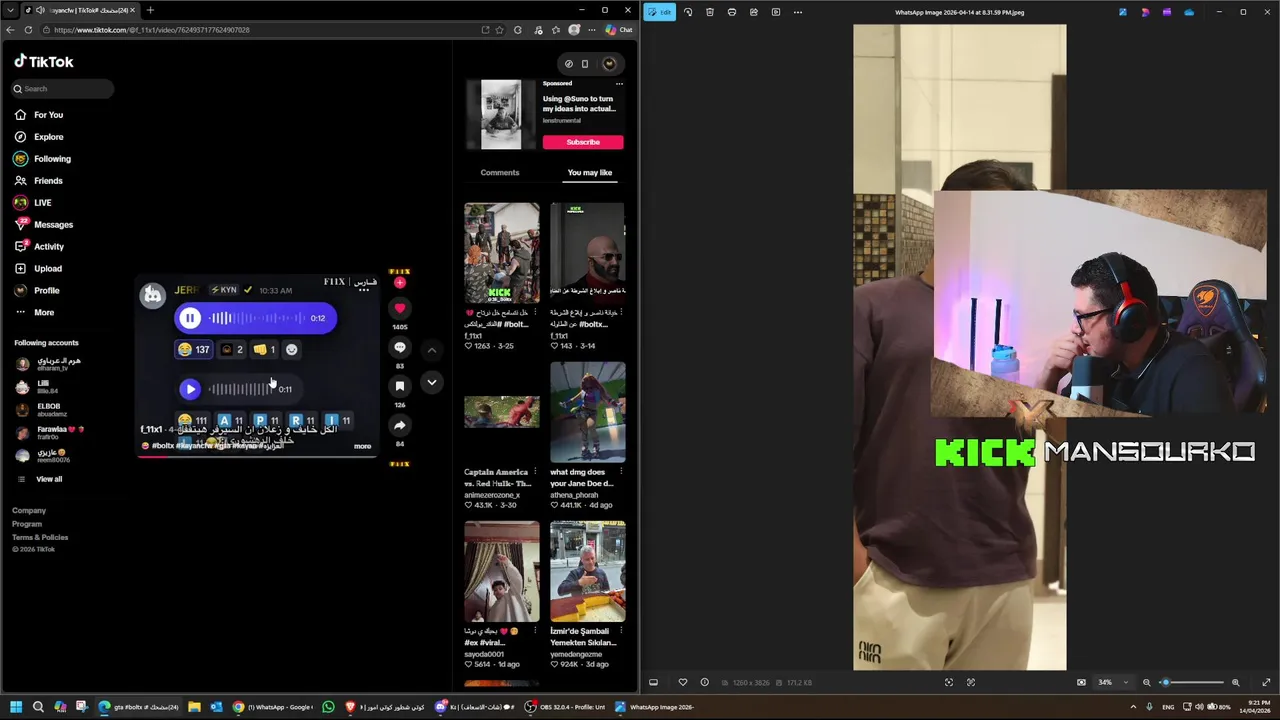Viewport: 1280px width, 720px height.
Task: Open the Lilli following account
Action: (43, 386)
